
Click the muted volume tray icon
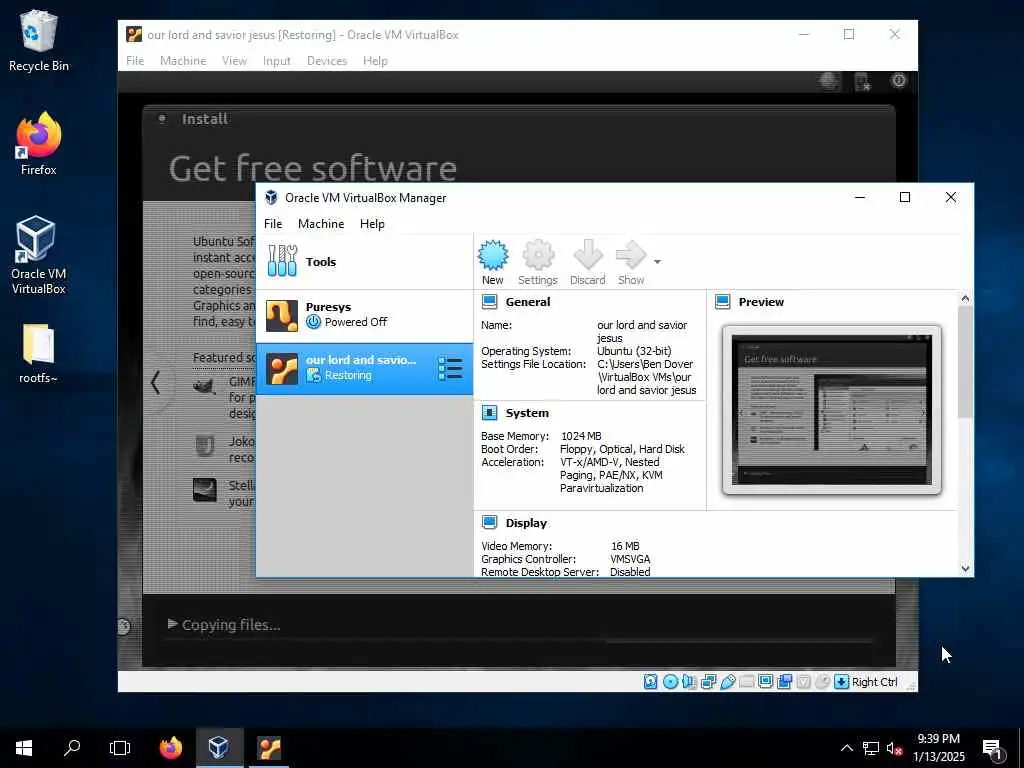pos(894,748)
